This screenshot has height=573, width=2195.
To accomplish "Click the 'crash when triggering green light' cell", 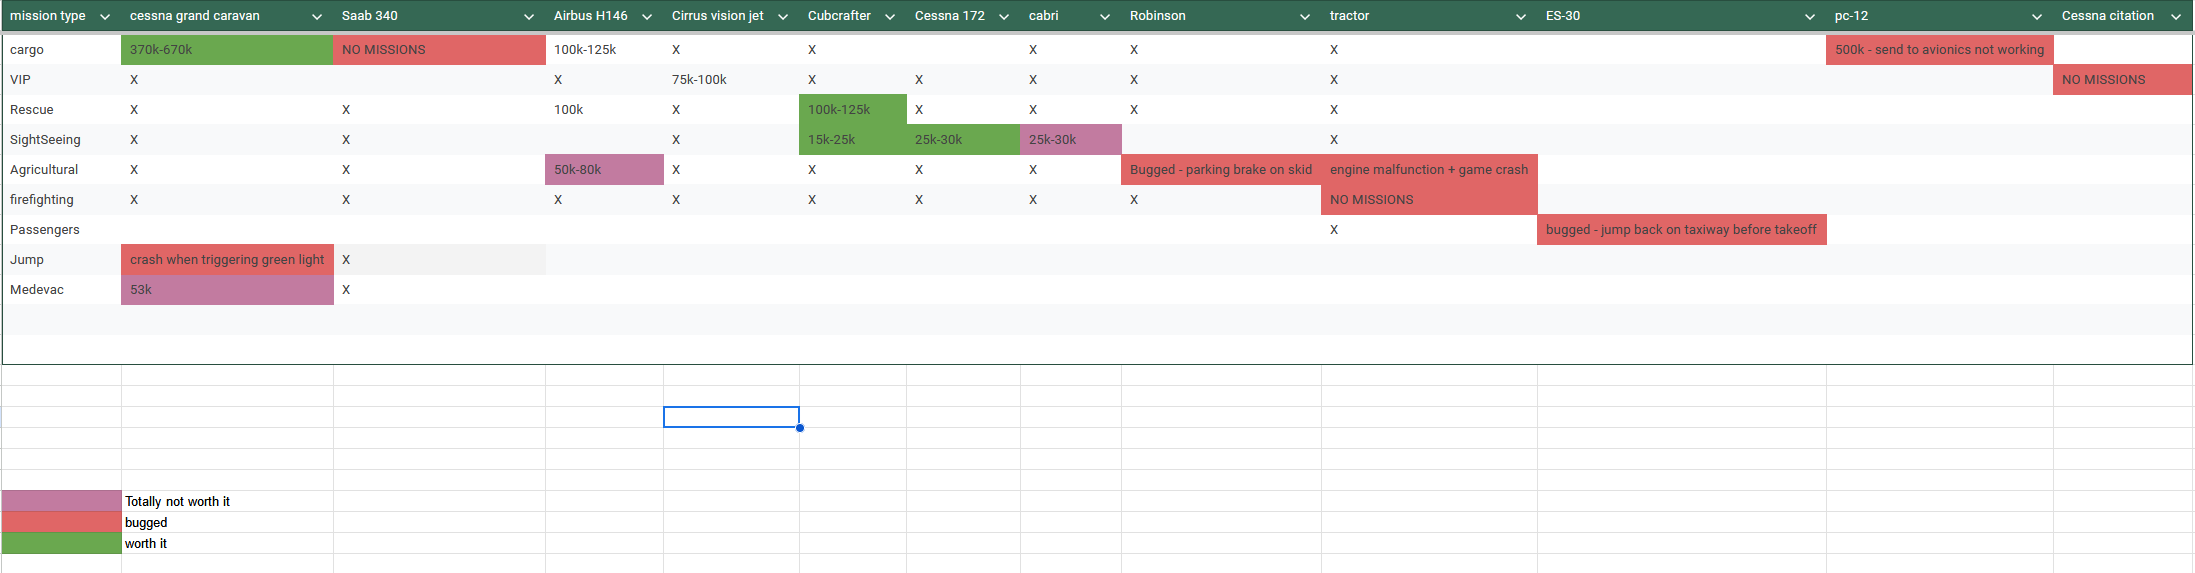I will tap(227, 260).
